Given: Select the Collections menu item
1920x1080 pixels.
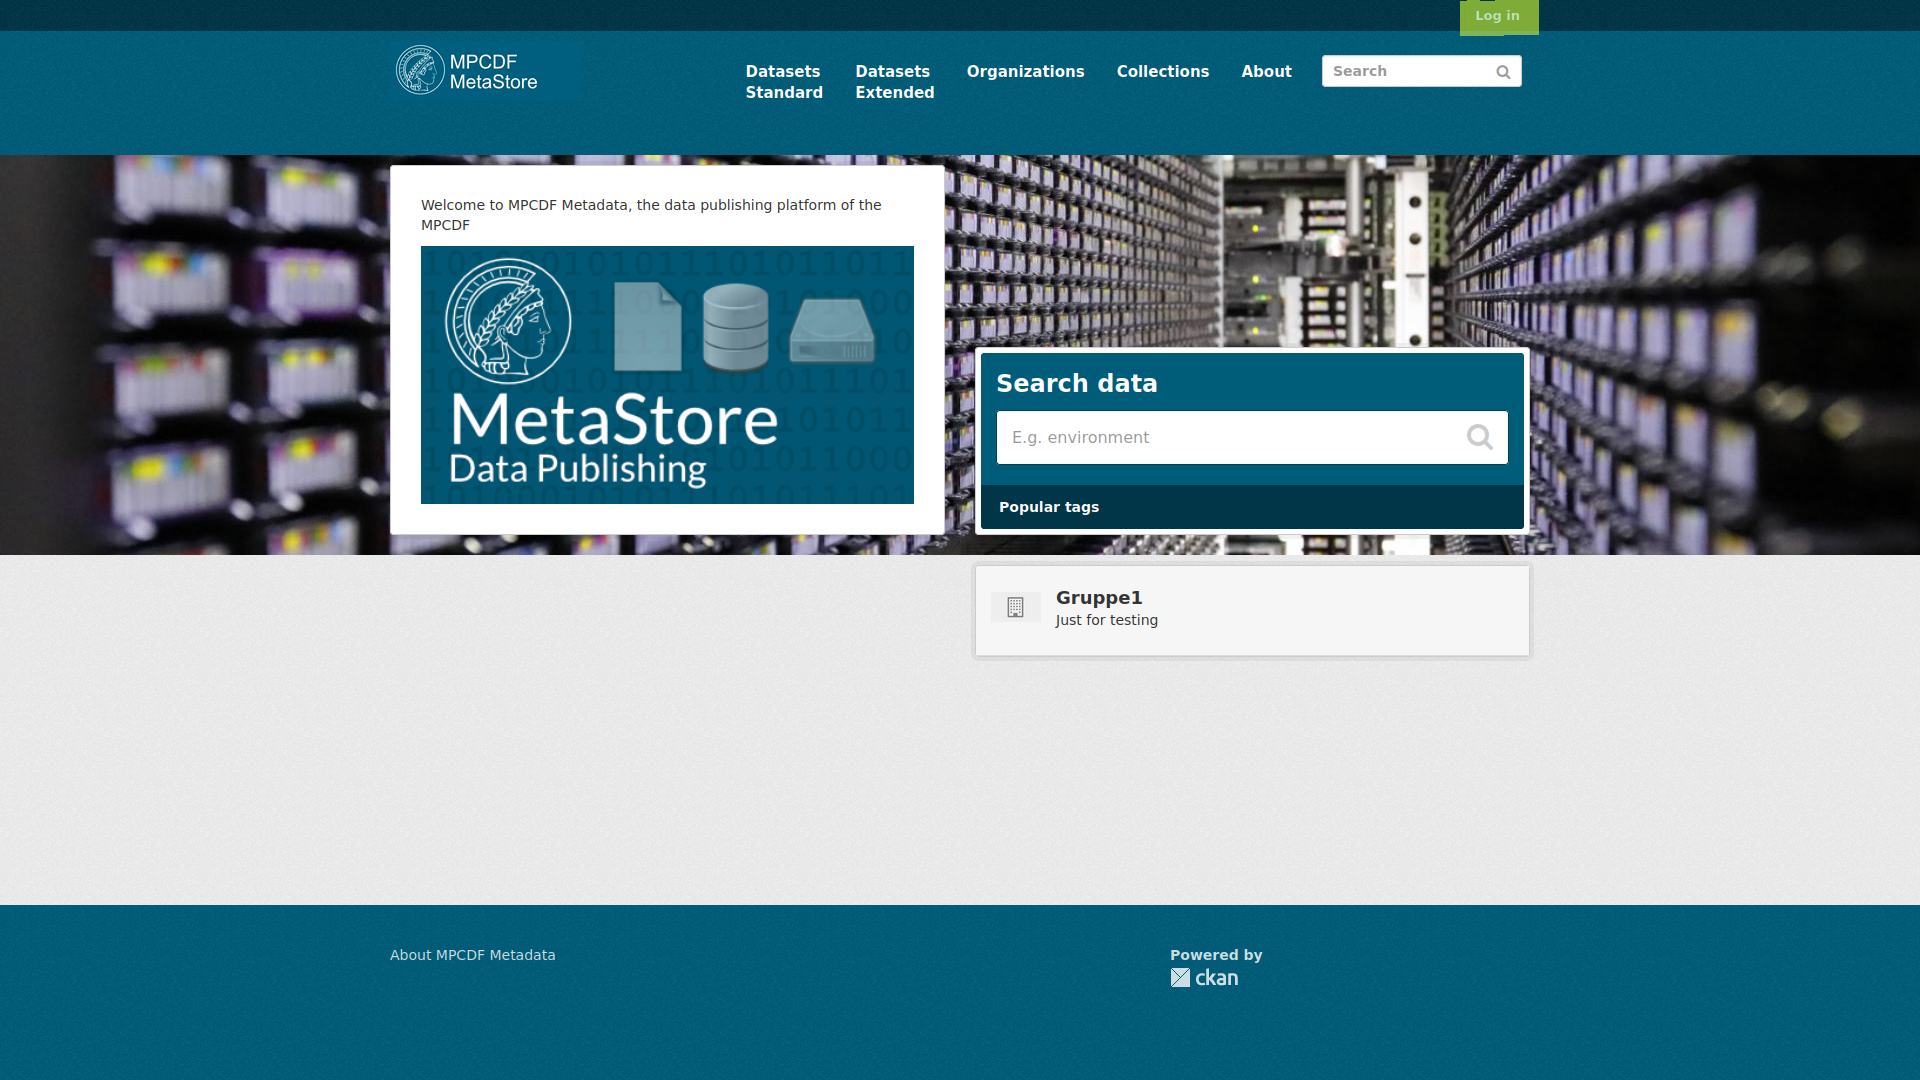Looking at the screenshot, I should click(1162, 71).
